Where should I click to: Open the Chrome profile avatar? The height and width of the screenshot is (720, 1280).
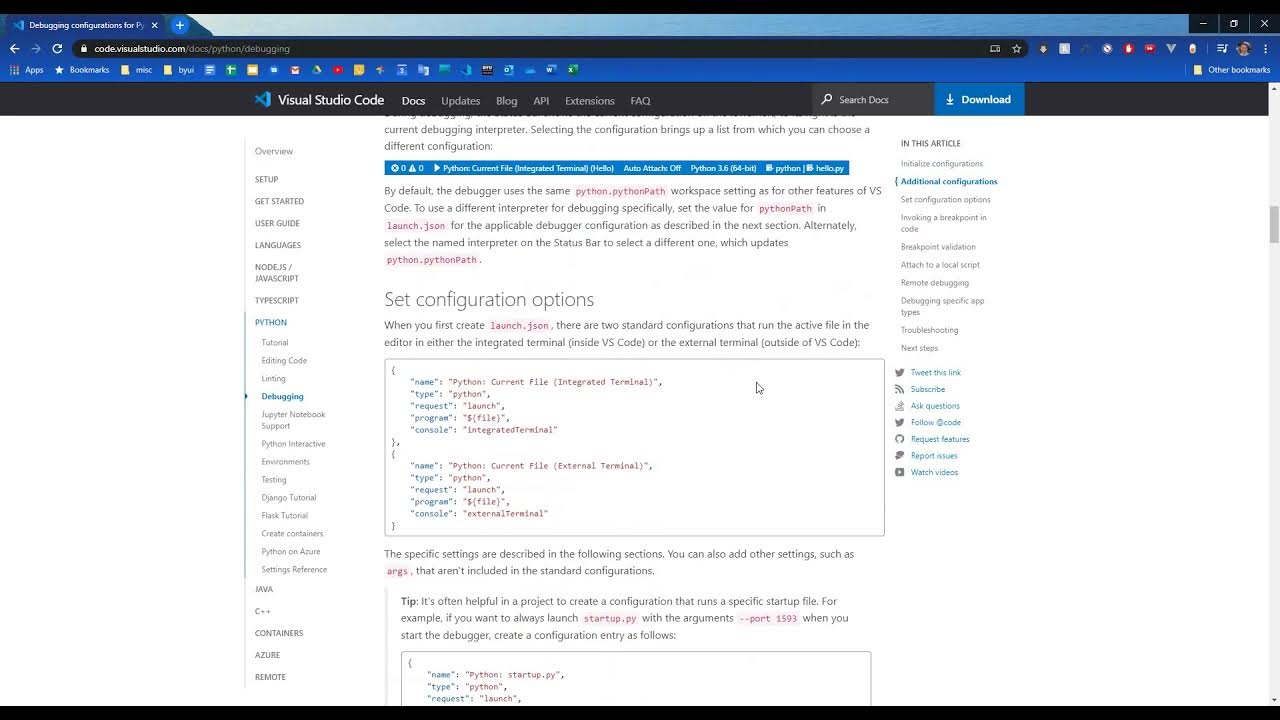[x=1243, y=48]
